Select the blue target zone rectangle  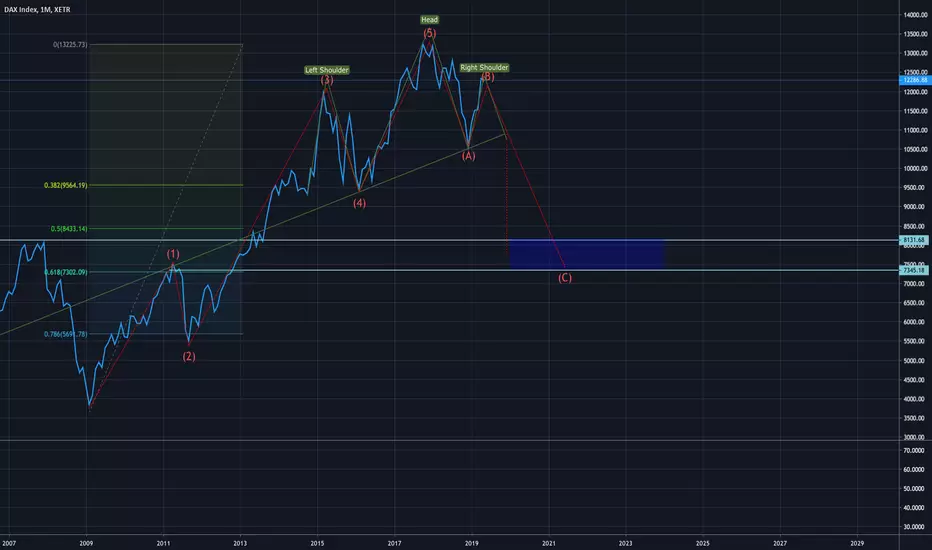586,254
